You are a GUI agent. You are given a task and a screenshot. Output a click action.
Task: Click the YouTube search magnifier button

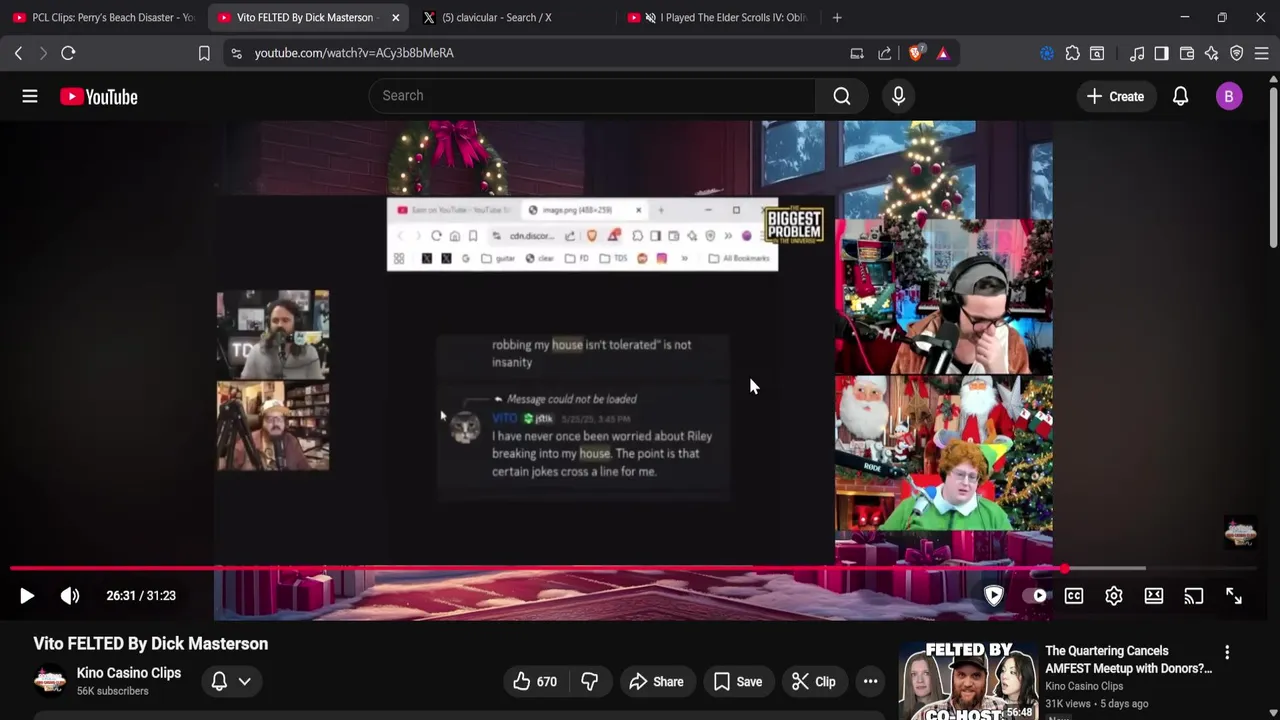tap(842, 96)
